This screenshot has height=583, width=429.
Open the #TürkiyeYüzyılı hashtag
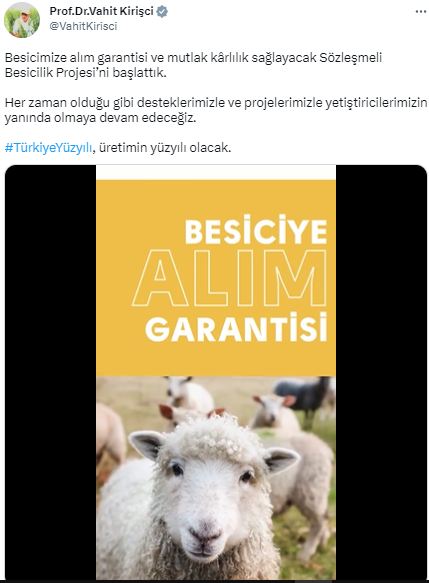(x=48, y=148)
